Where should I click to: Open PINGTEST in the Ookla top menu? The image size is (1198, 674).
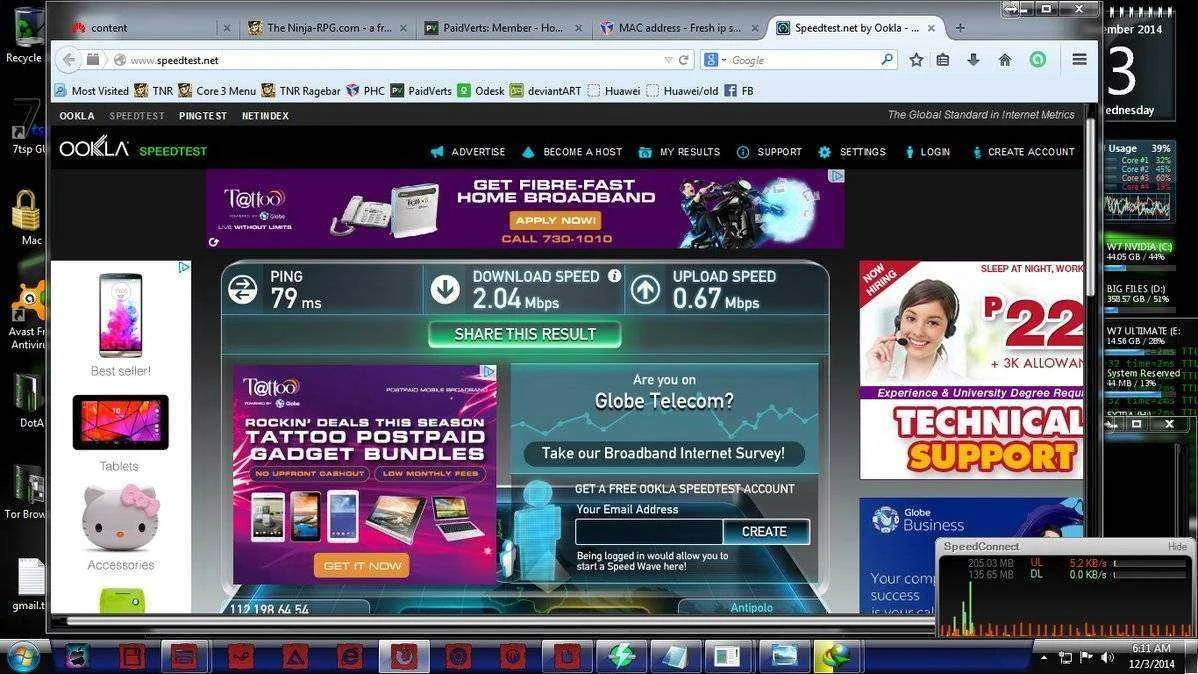tap(202, 116)
